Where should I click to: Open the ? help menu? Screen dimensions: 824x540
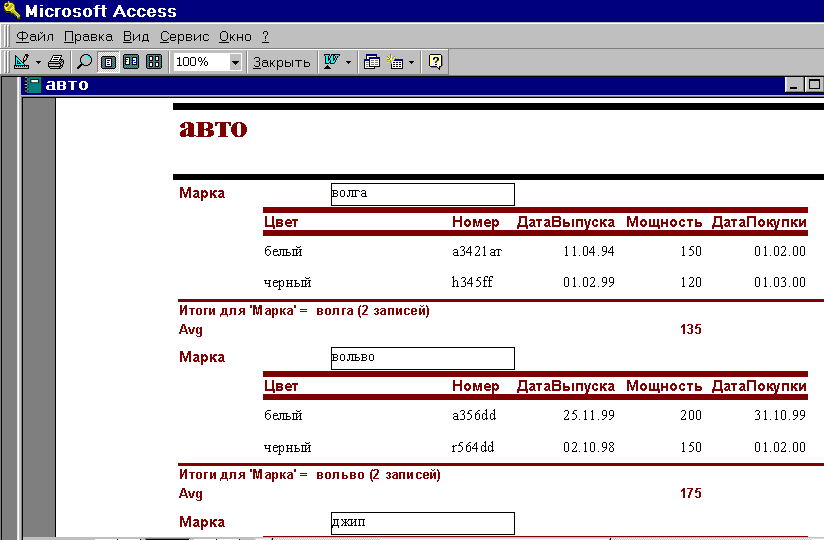point(265,36)
